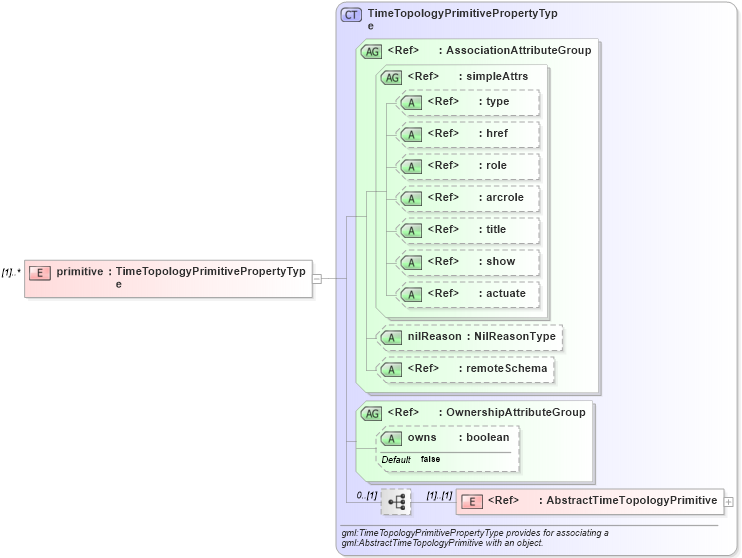Select the 'type' attribute name
The height and width of the screenshot is (558, 742).
(x=497, y=101)
